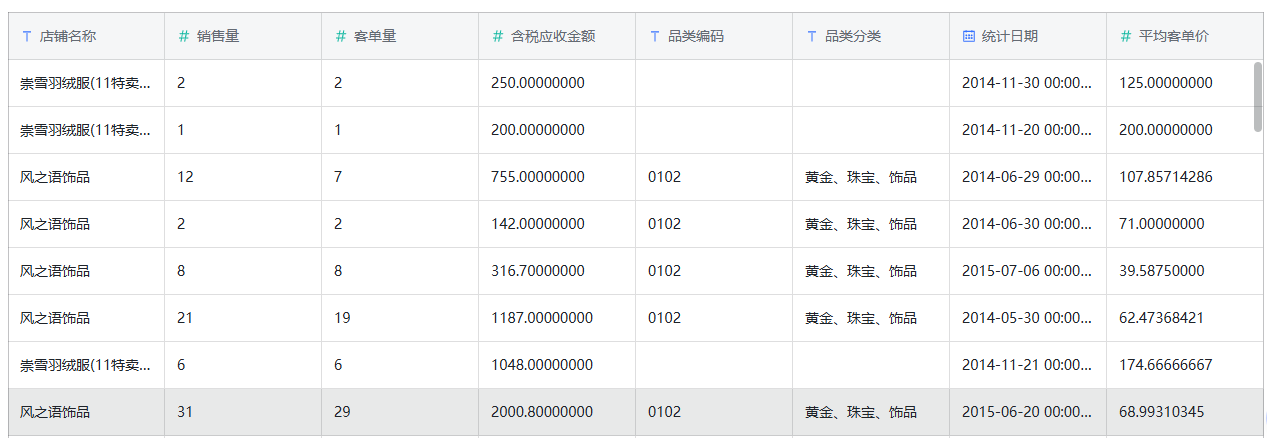Select the 含税应收金额 column header
Screen dimensions: 1267x438
557,36
